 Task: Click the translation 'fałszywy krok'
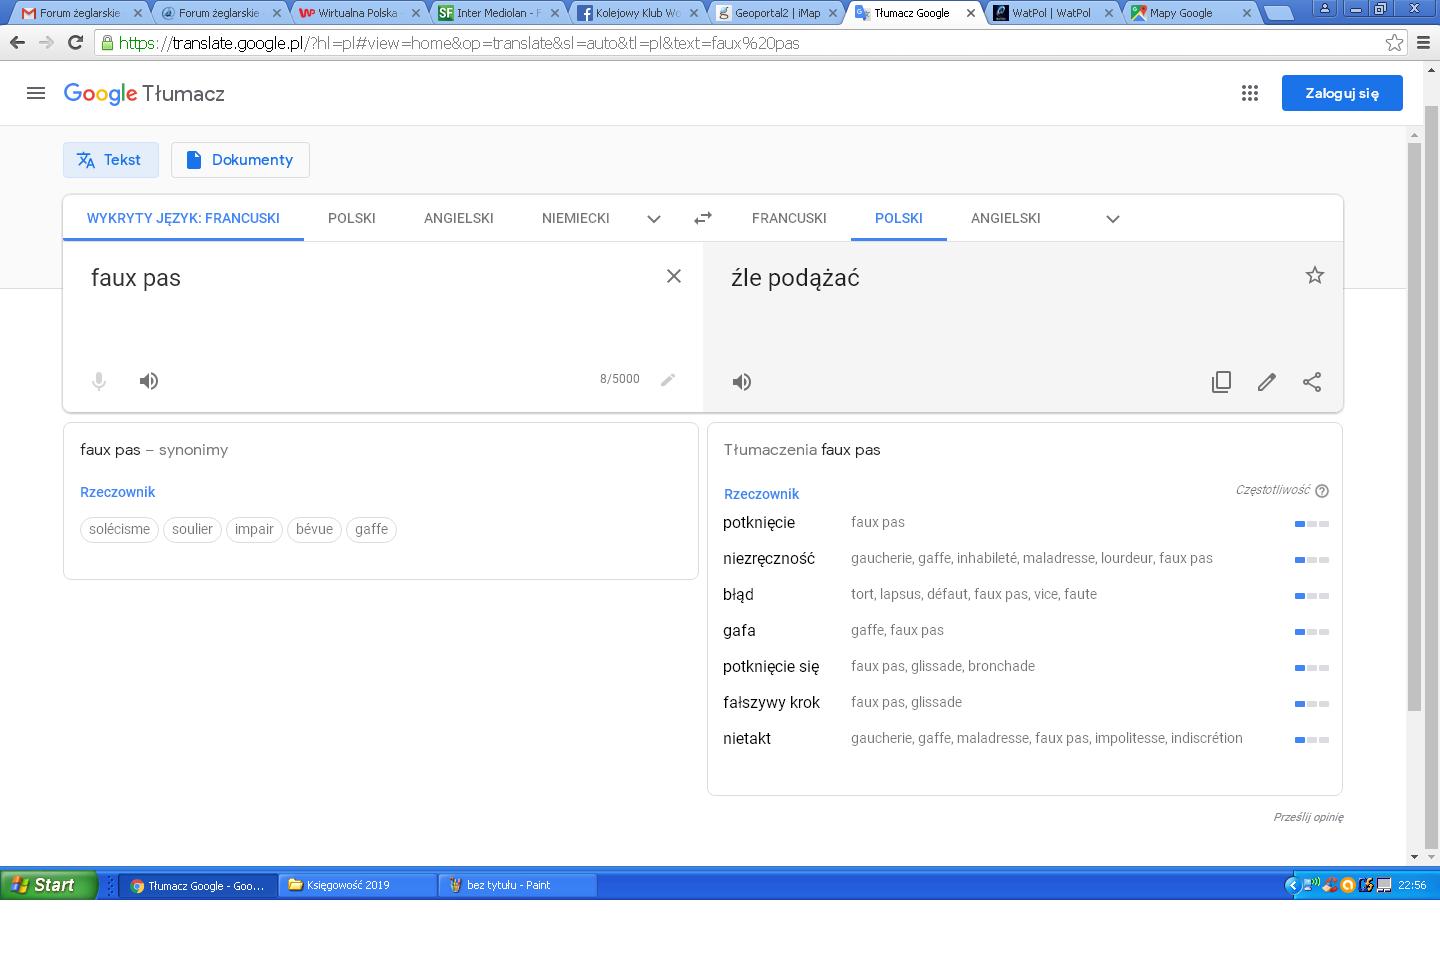pos(771,702)
